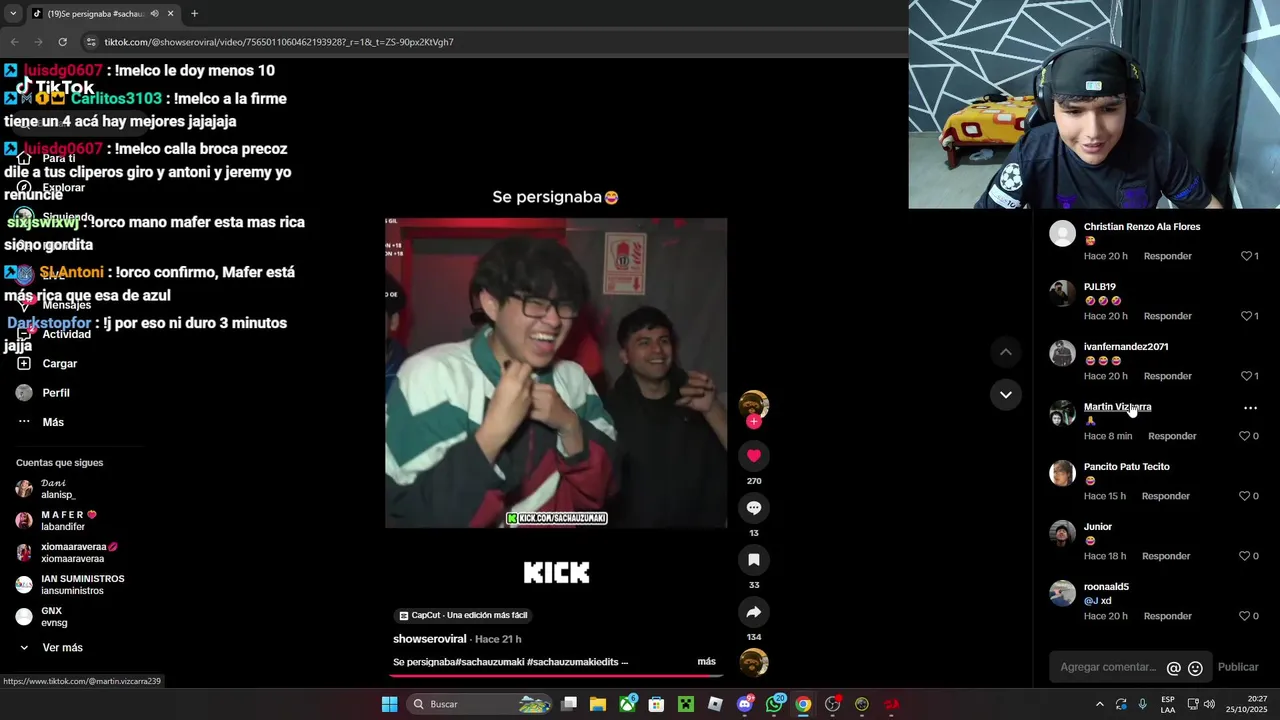
Task: Like the video with the heart icon
Action: point(754,456)
